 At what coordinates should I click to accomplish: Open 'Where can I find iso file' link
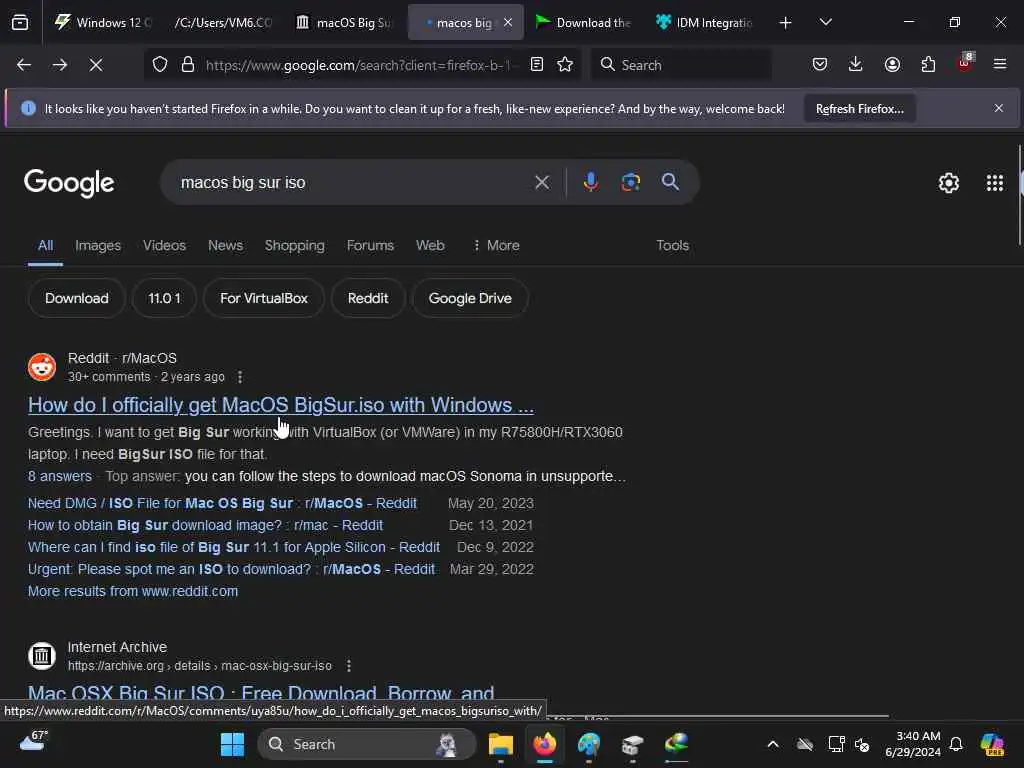point(234,547)
